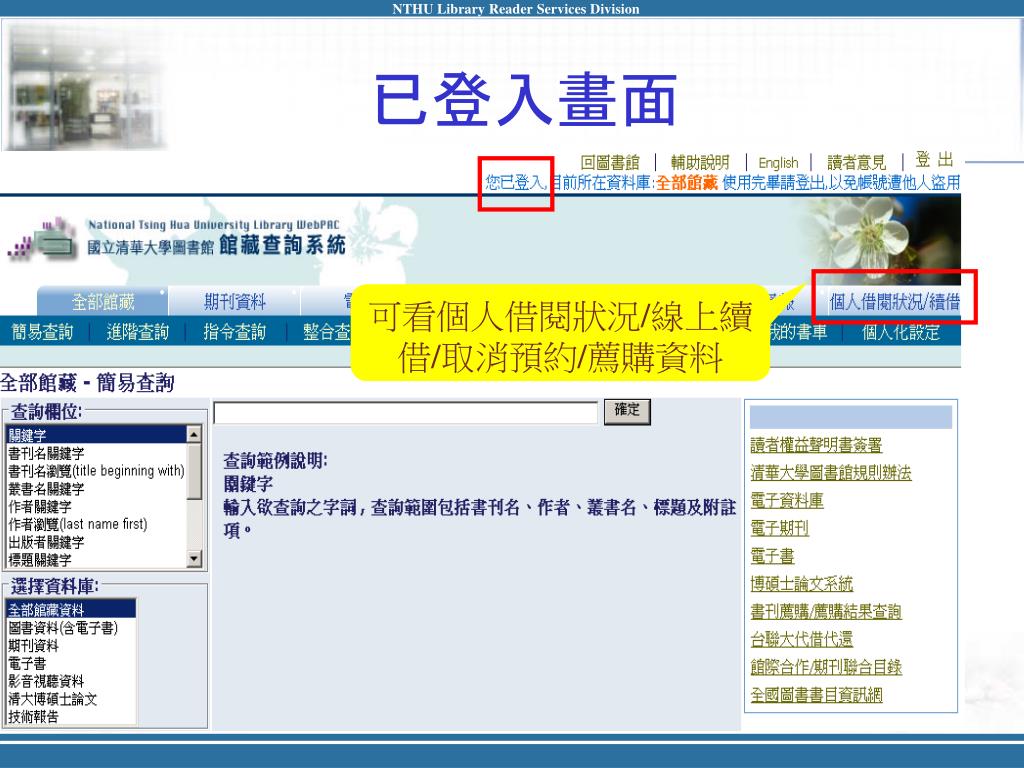Open 全國圖書書目資訊網 link
This screenshot has width=1024, height=768.
point(816,695)
